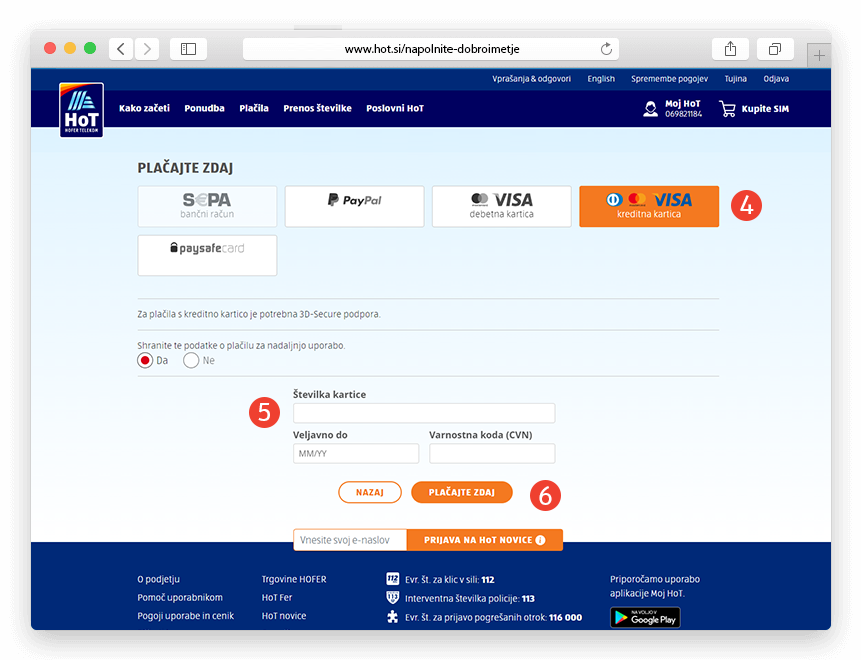
Task: Open Pomoč uporabnikom footer link
Action: pyautogui.click(x=180, y=597)
